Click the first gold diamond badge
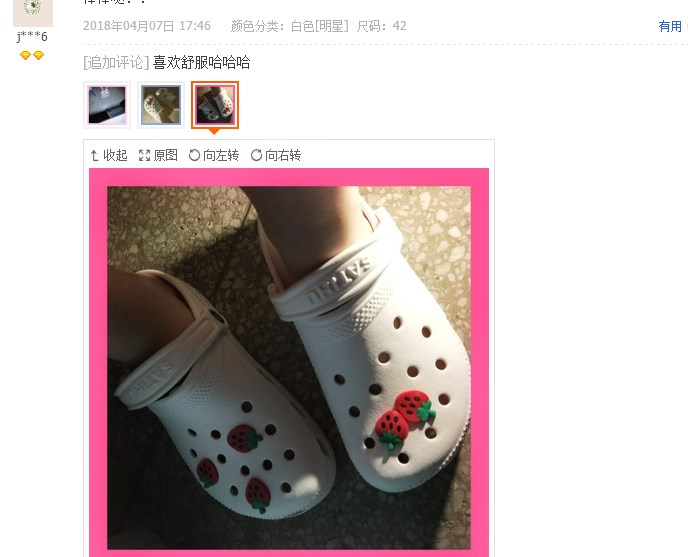The height and width of the screenshot is (557, 688). click(x=25, y=55)
